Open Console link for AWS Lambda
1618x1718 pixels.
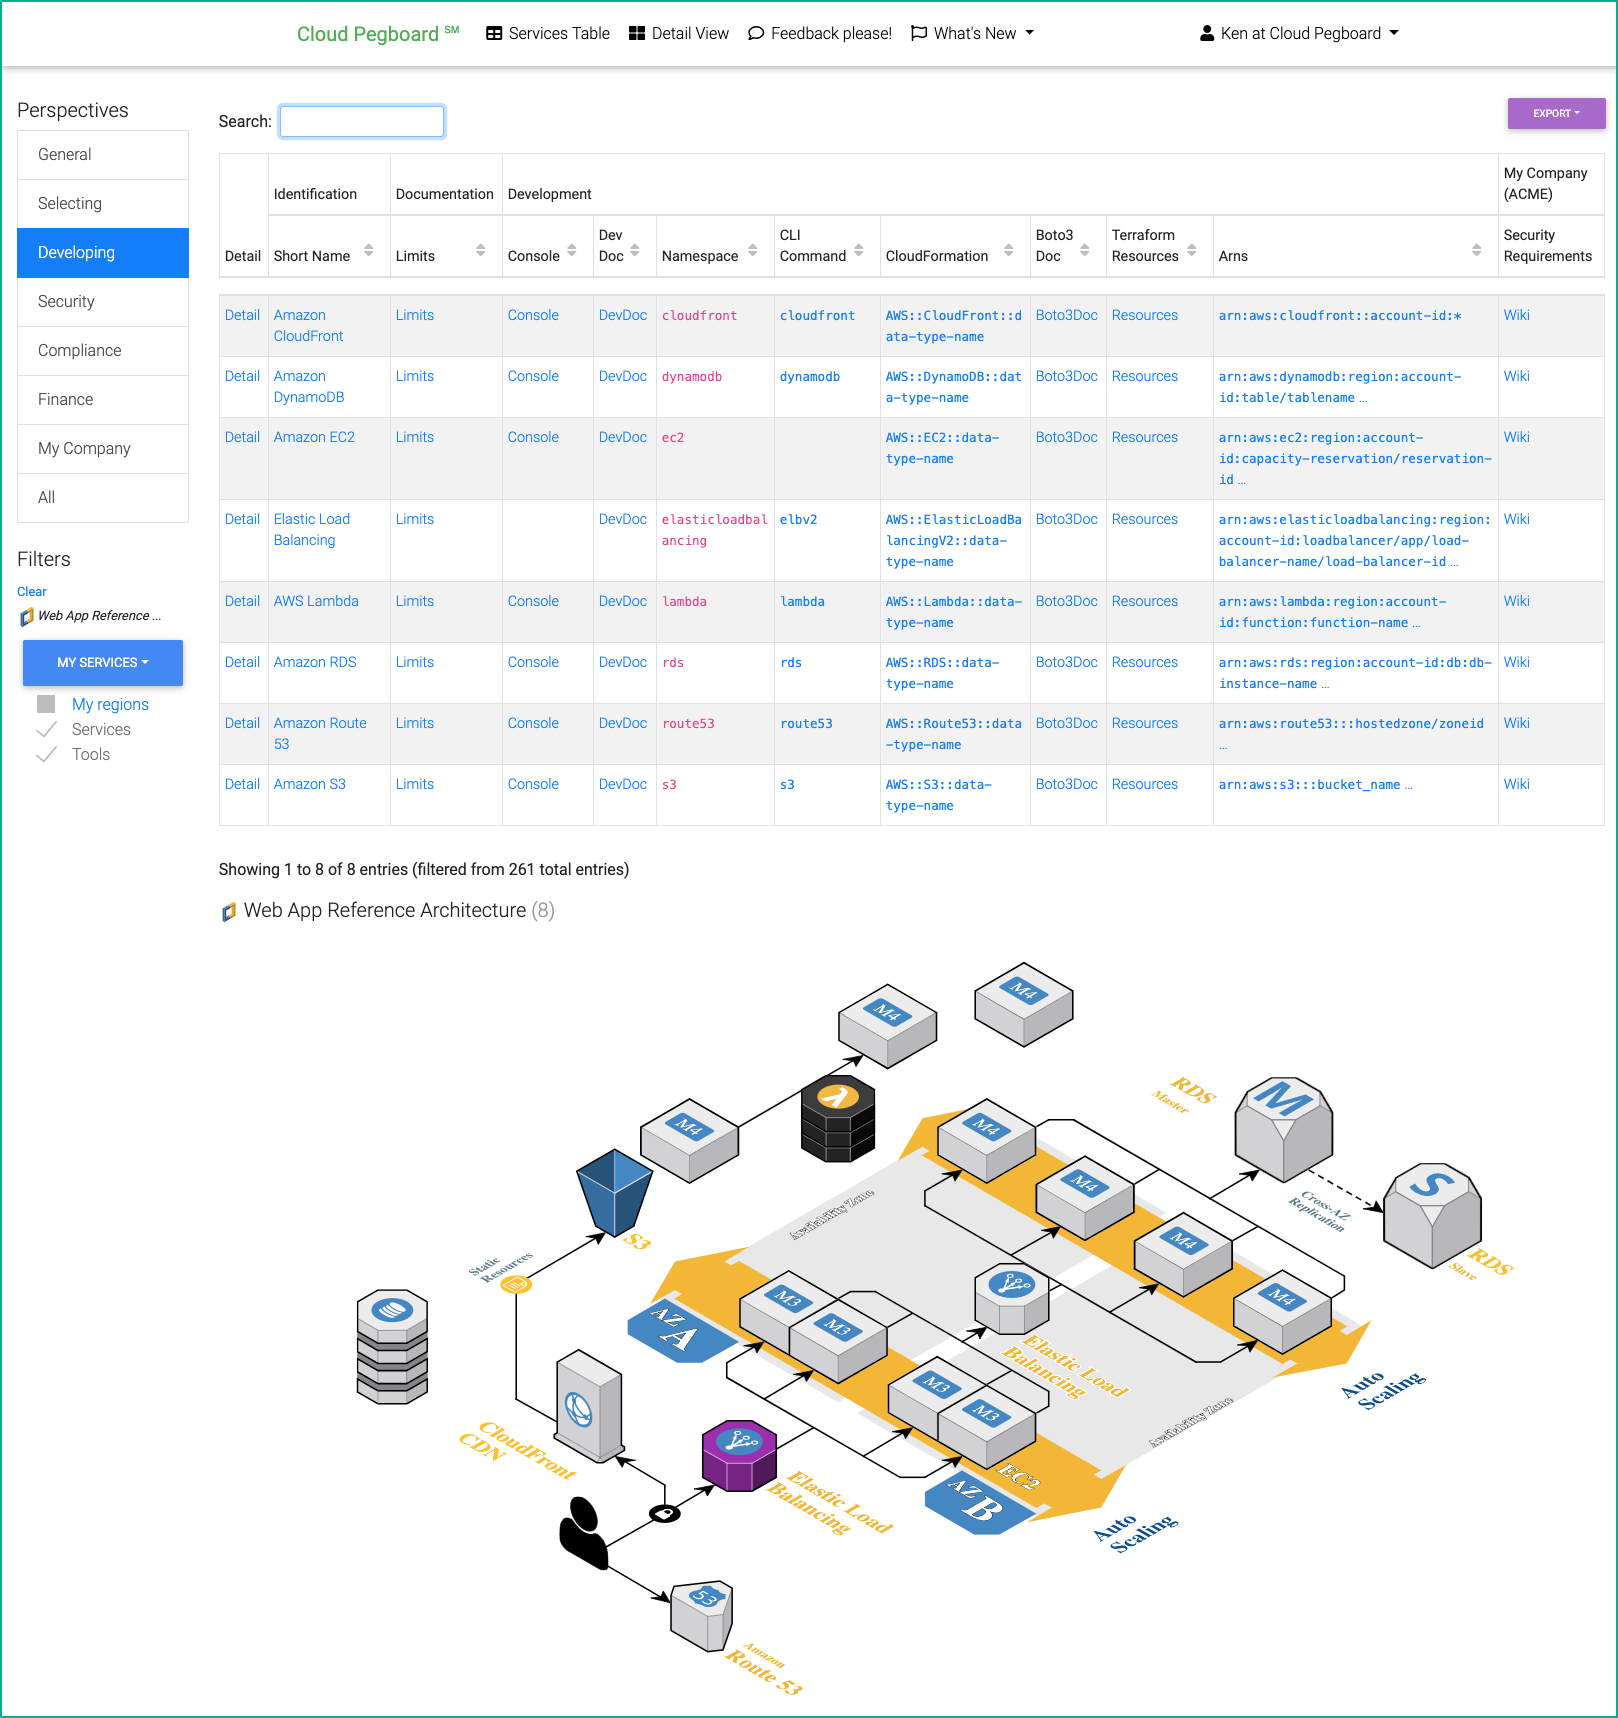pyautogui.click(x=533, y=601)
